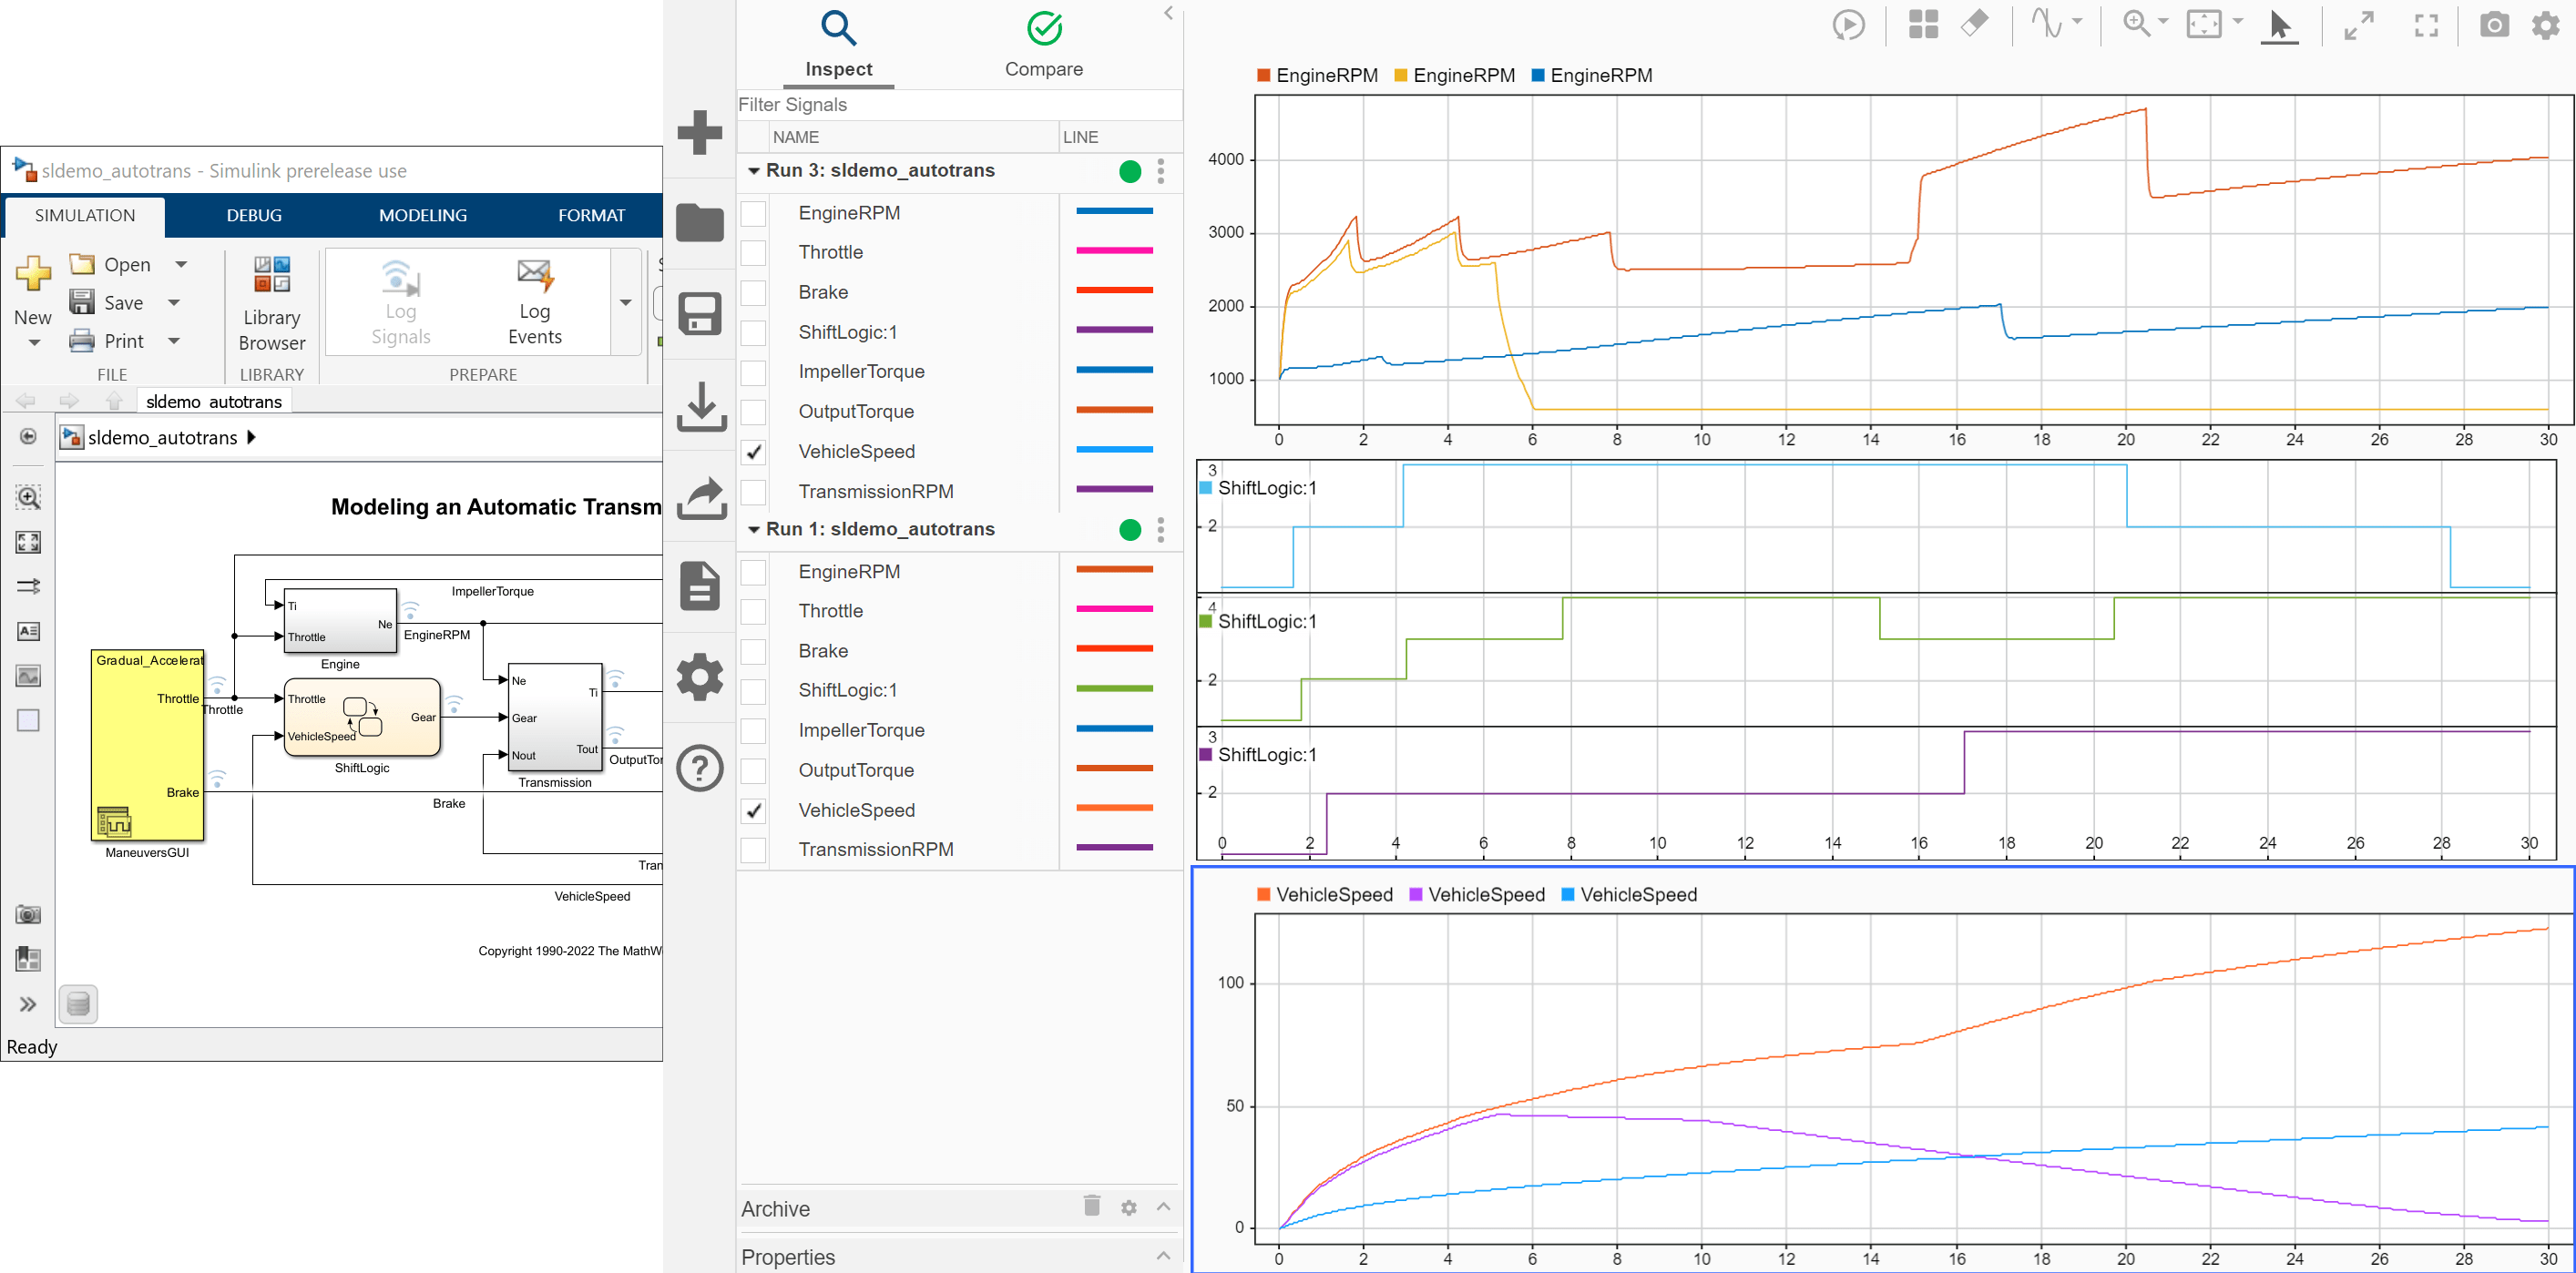Open the MODELING ribbon tab
This screenshot has height=1273, width=2576.
[422, 215]
